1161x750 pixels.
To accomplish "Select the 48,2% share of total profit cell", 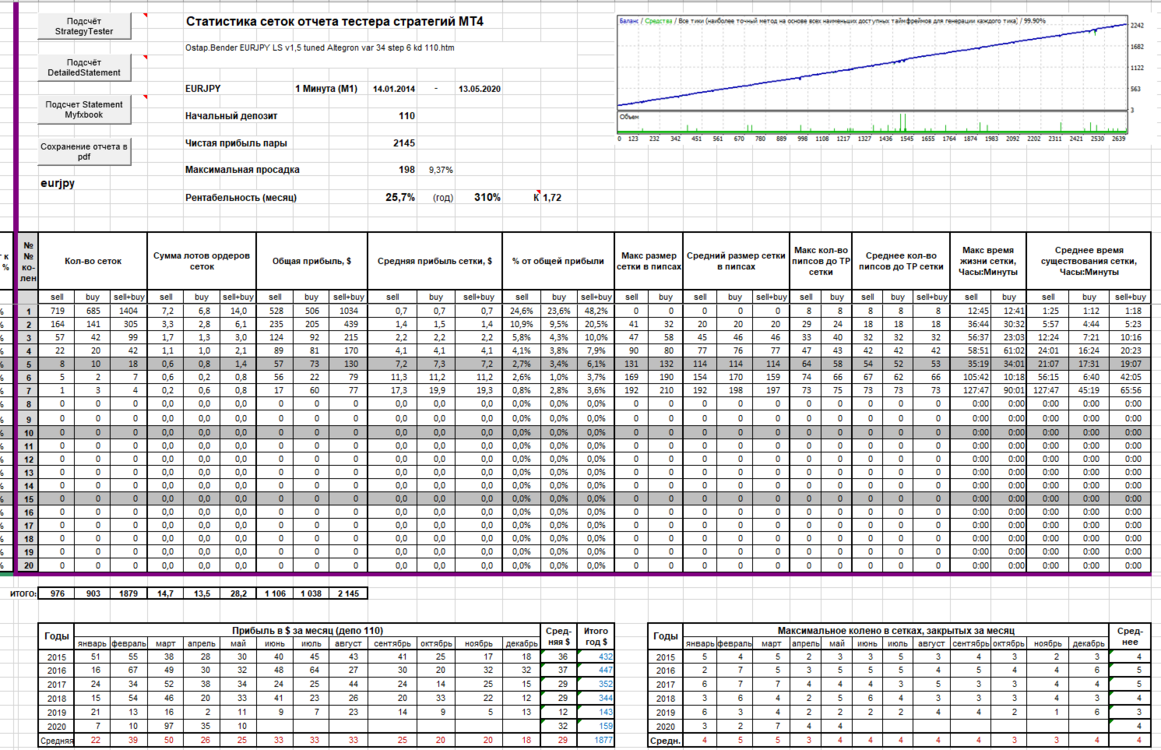I will pos(595,311).
